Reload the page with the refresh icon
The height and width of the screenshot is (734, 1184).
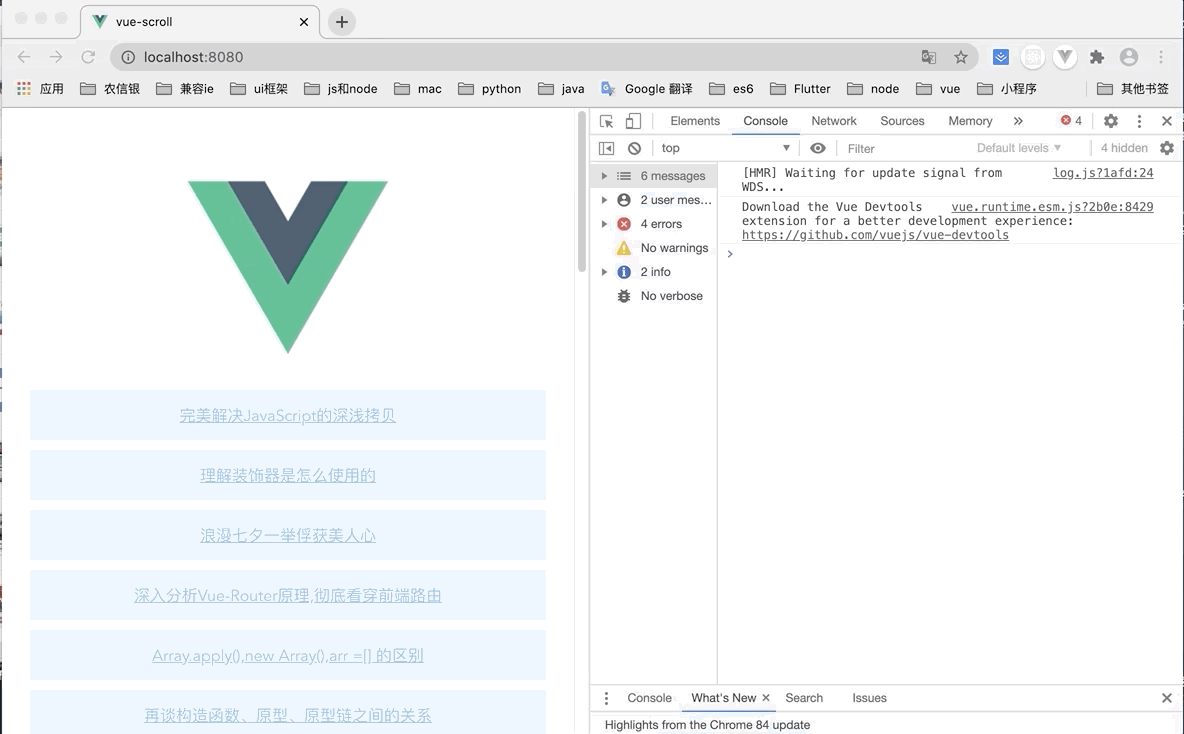pyautogui.click(x=88, y=57)
